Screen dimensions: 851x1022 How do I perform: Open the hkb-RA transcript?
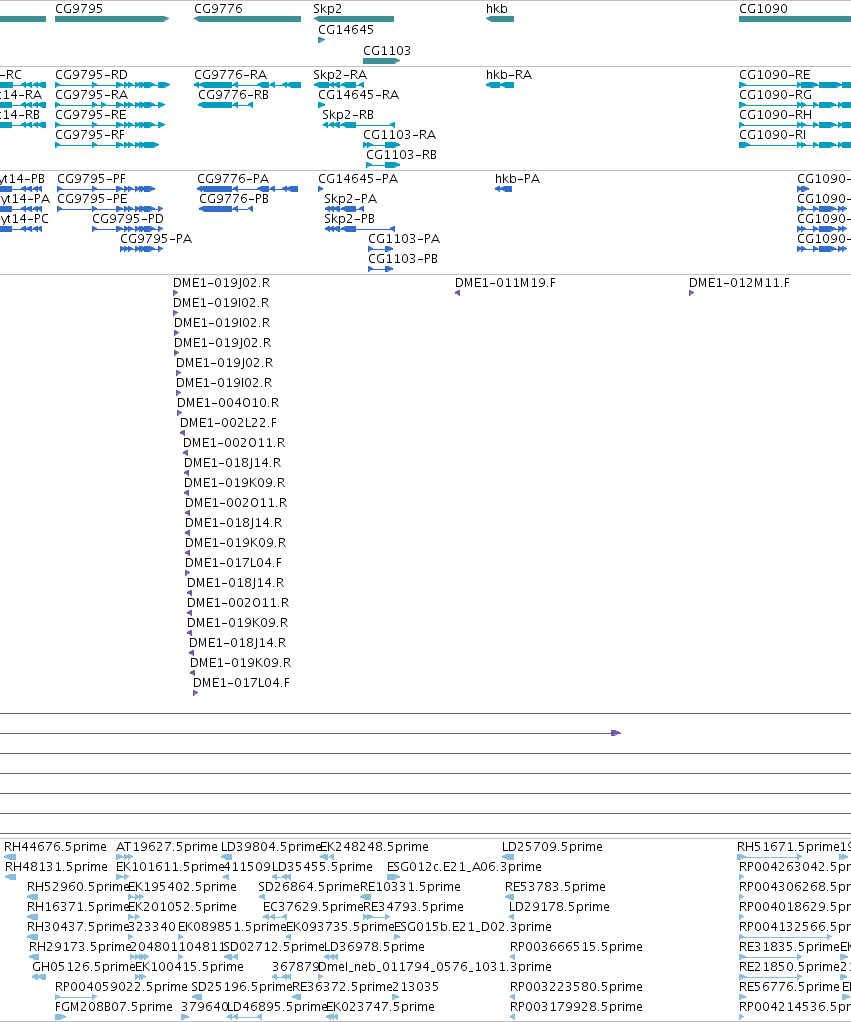pyautogui.click(x=509, y=74)
